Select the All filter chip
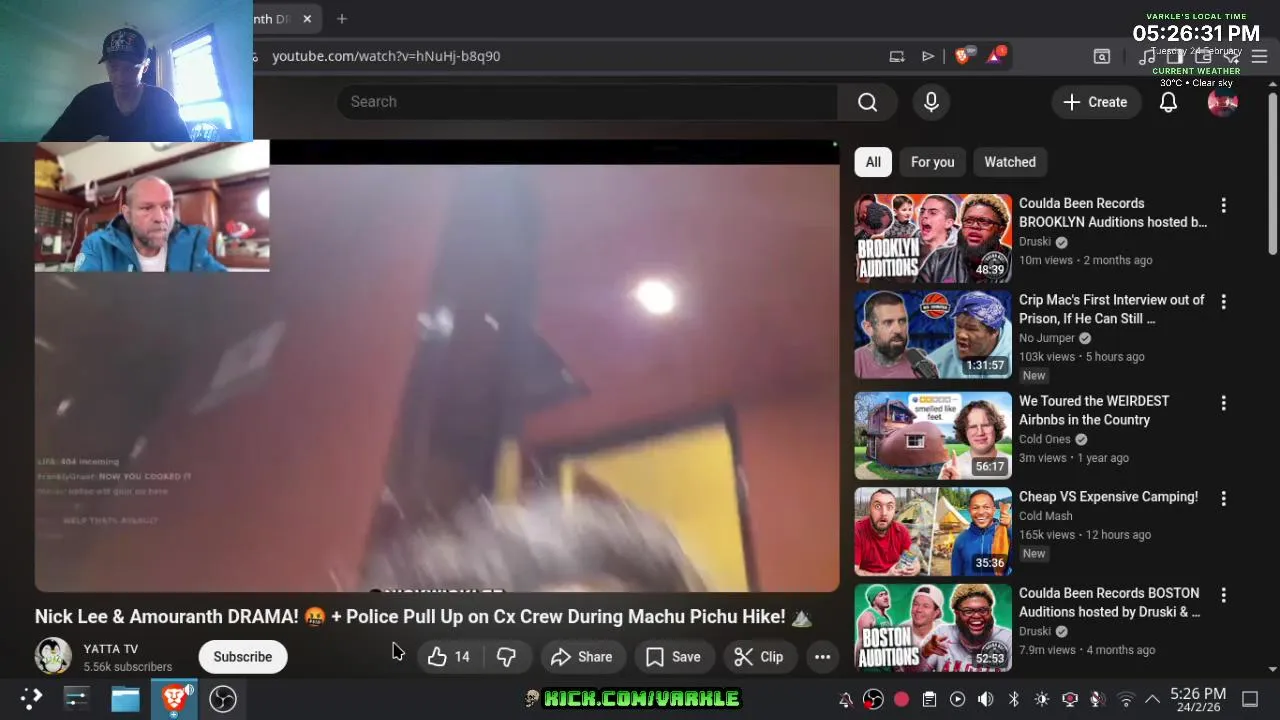Image resolution: width=1280 pixels, height=720 pixels. click(873, 162)
